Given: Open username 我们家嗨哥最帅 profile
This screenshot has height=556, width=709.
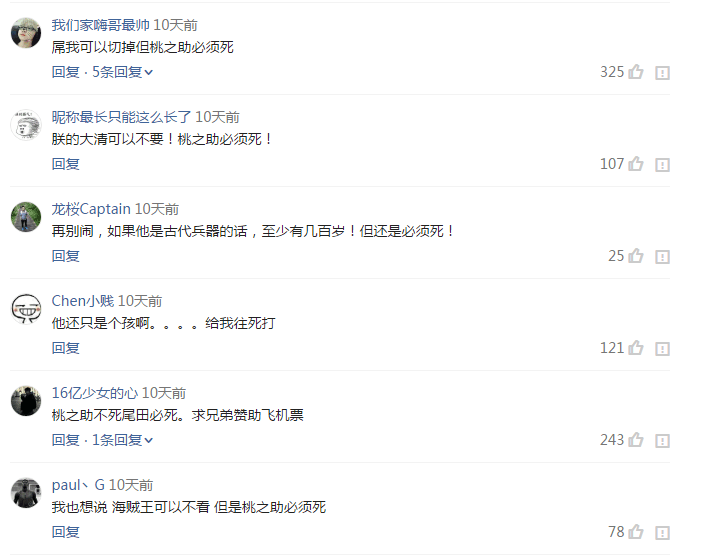Looking at the screenshot, I should (100, 25).
